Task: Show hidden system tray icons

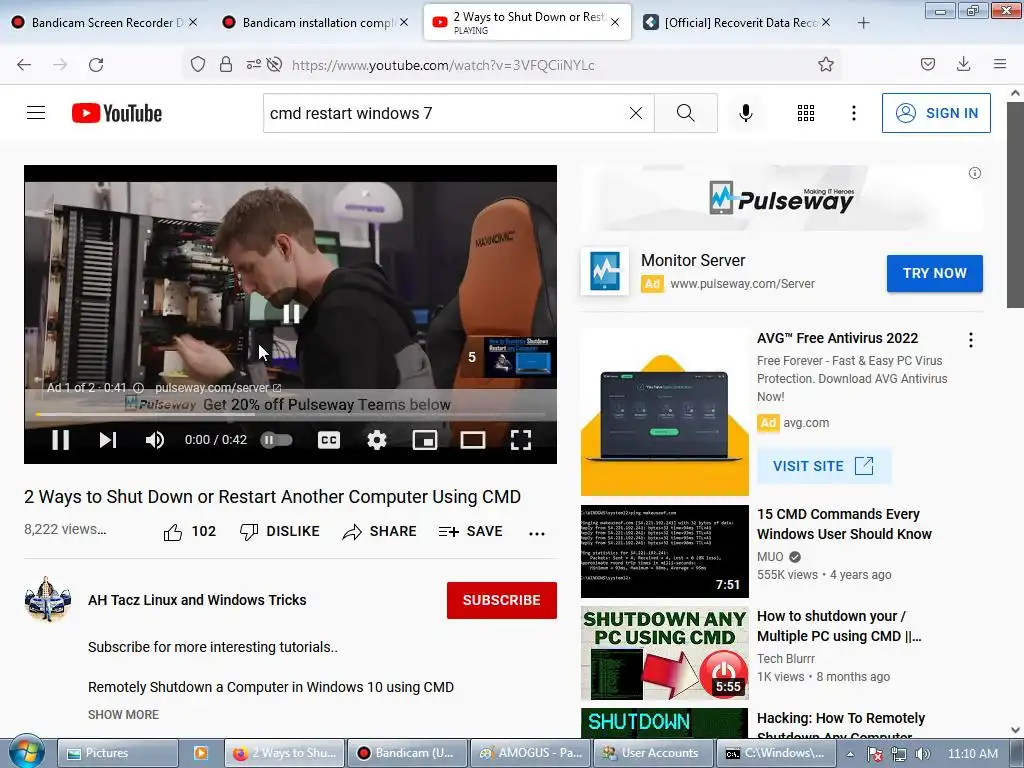Action: point(851,754)
